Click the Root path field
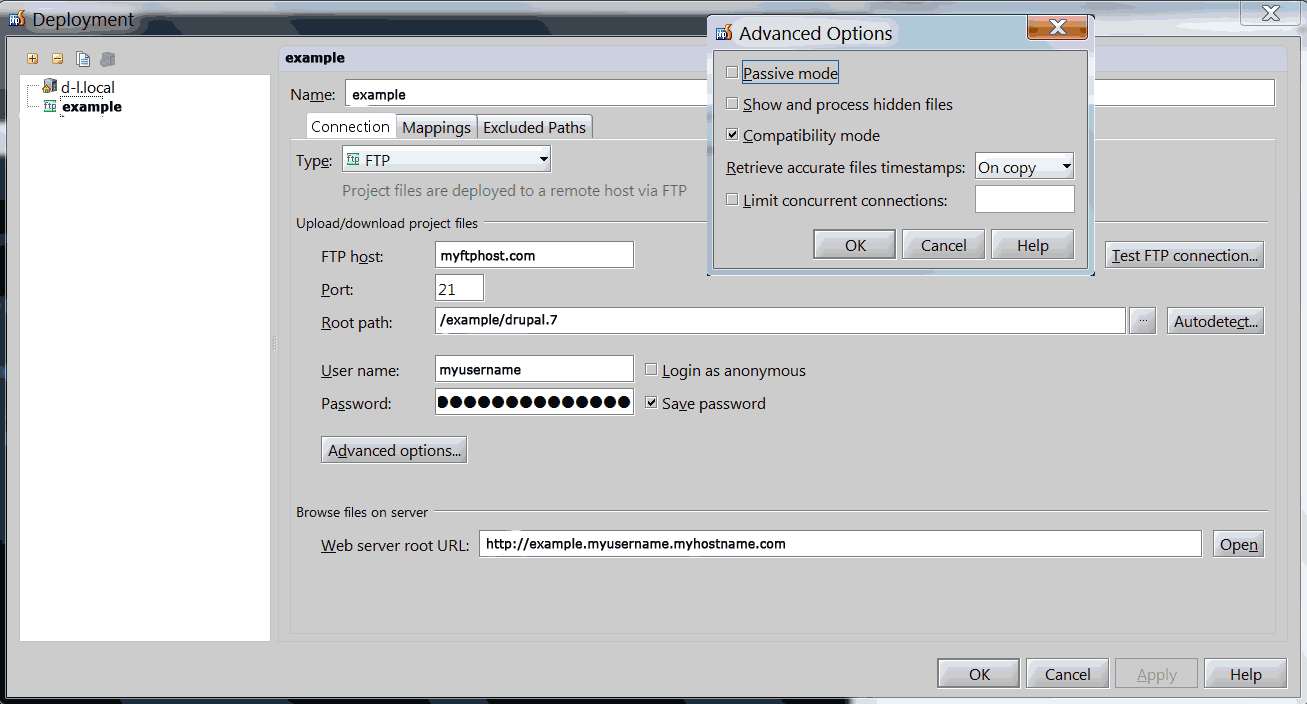1307x704 pixels. [x=781, y=321]
